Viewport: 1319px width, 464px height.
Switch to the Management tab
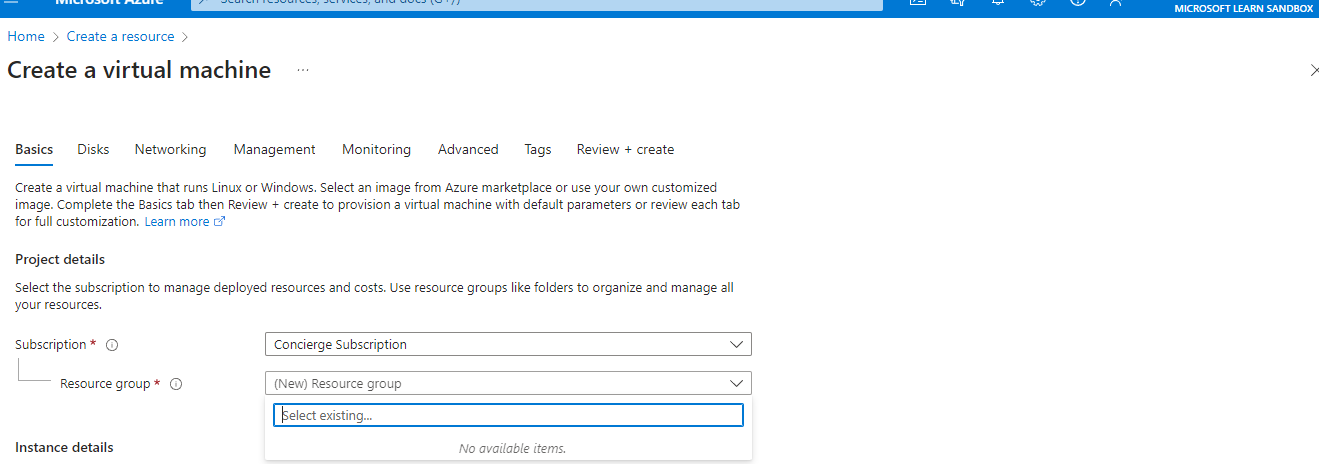pyautogui.click(x=274, y=149)
